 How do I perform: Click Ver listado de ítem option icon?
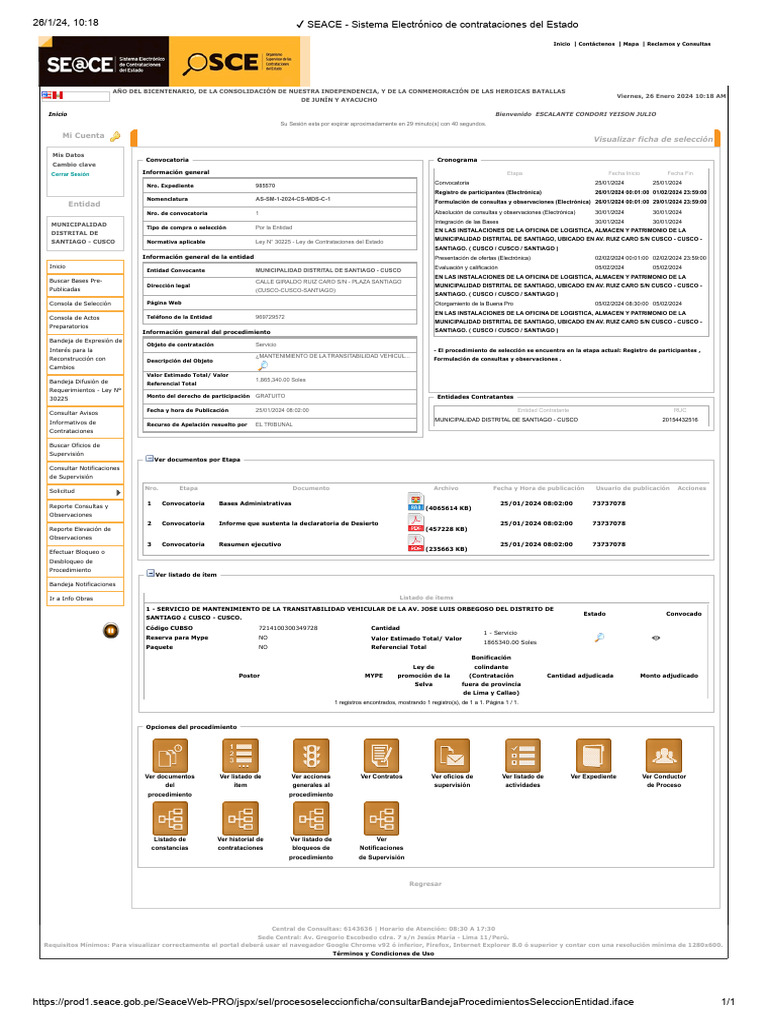(x=240, y=756)
